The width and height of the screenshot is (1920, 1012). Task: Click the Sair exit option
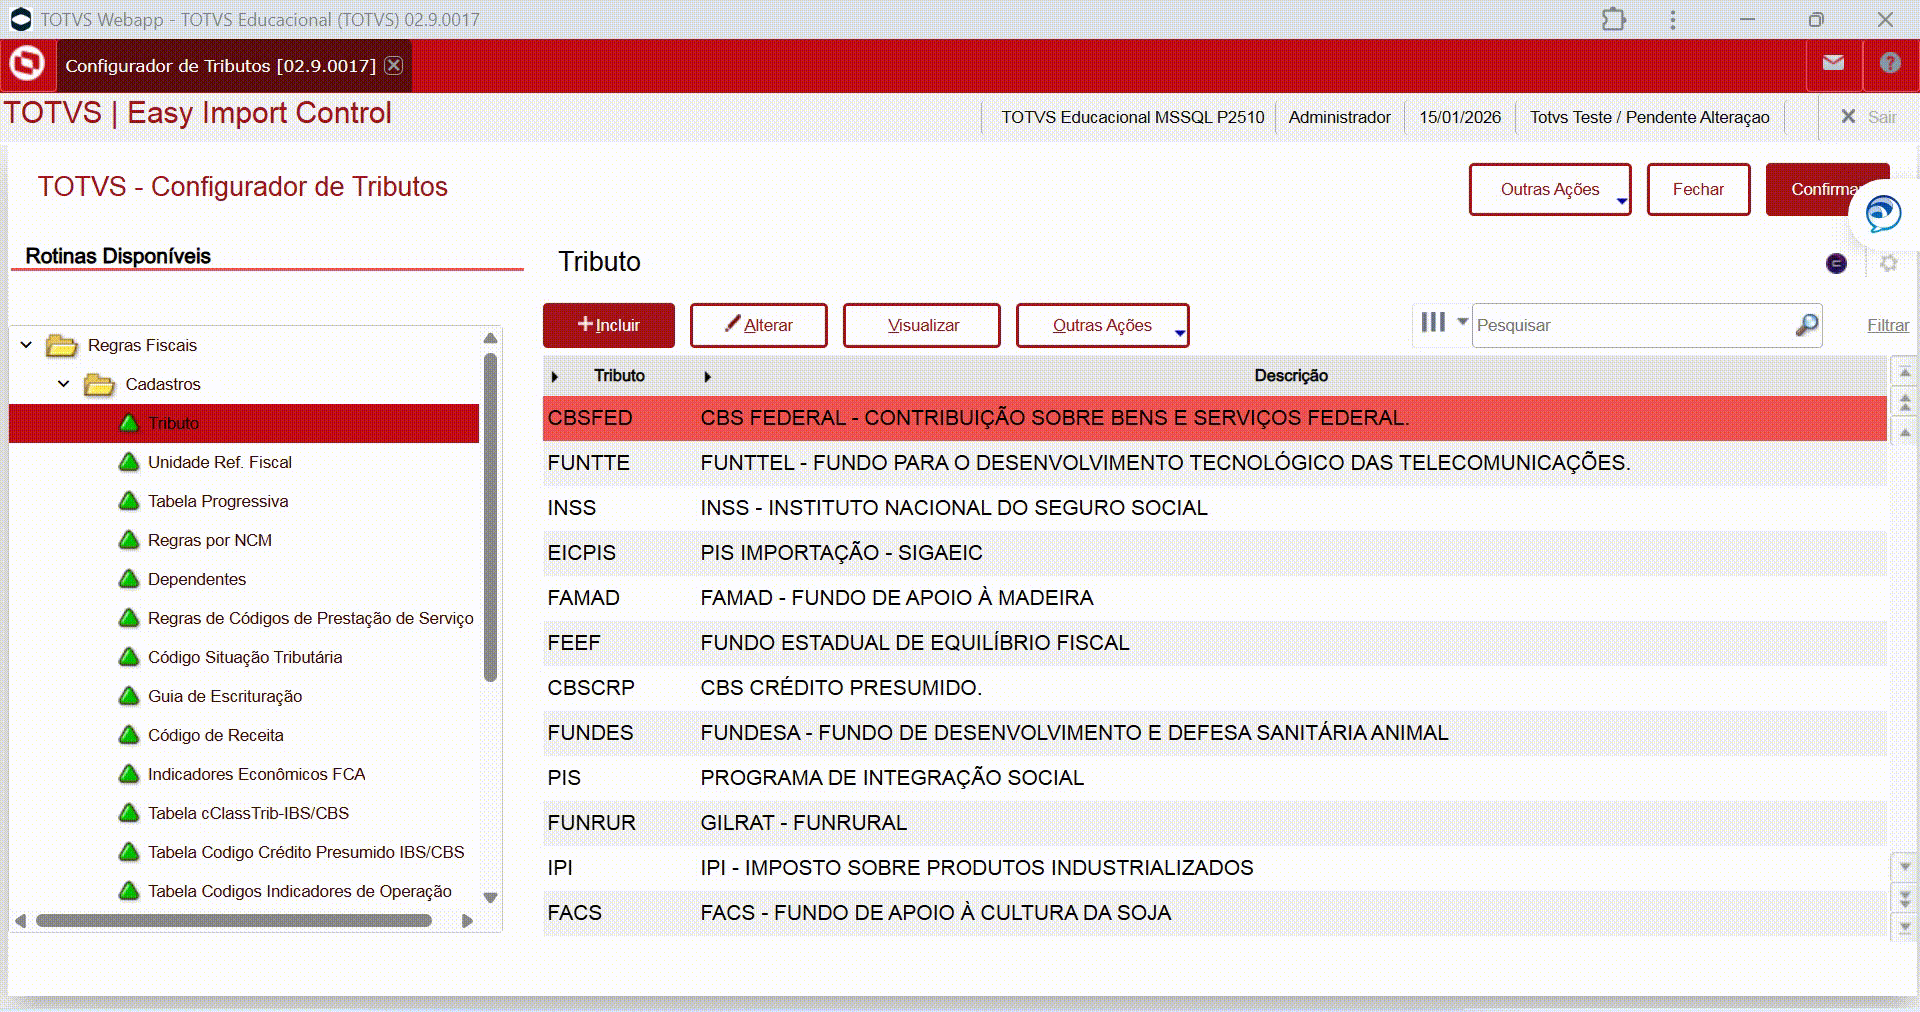click(1868, 117)
